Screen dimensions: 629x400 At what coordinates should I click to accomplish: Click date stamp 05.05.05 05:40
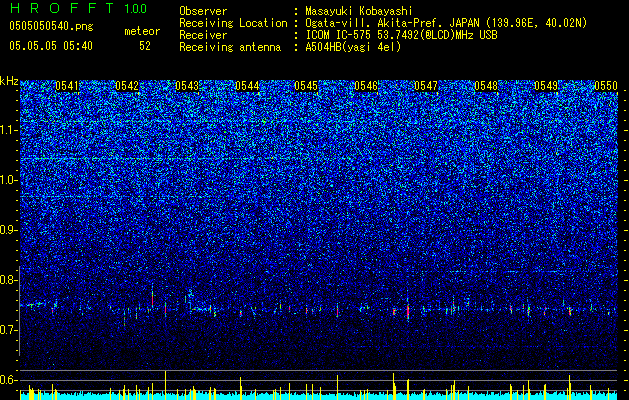click(x=51, y=46)
